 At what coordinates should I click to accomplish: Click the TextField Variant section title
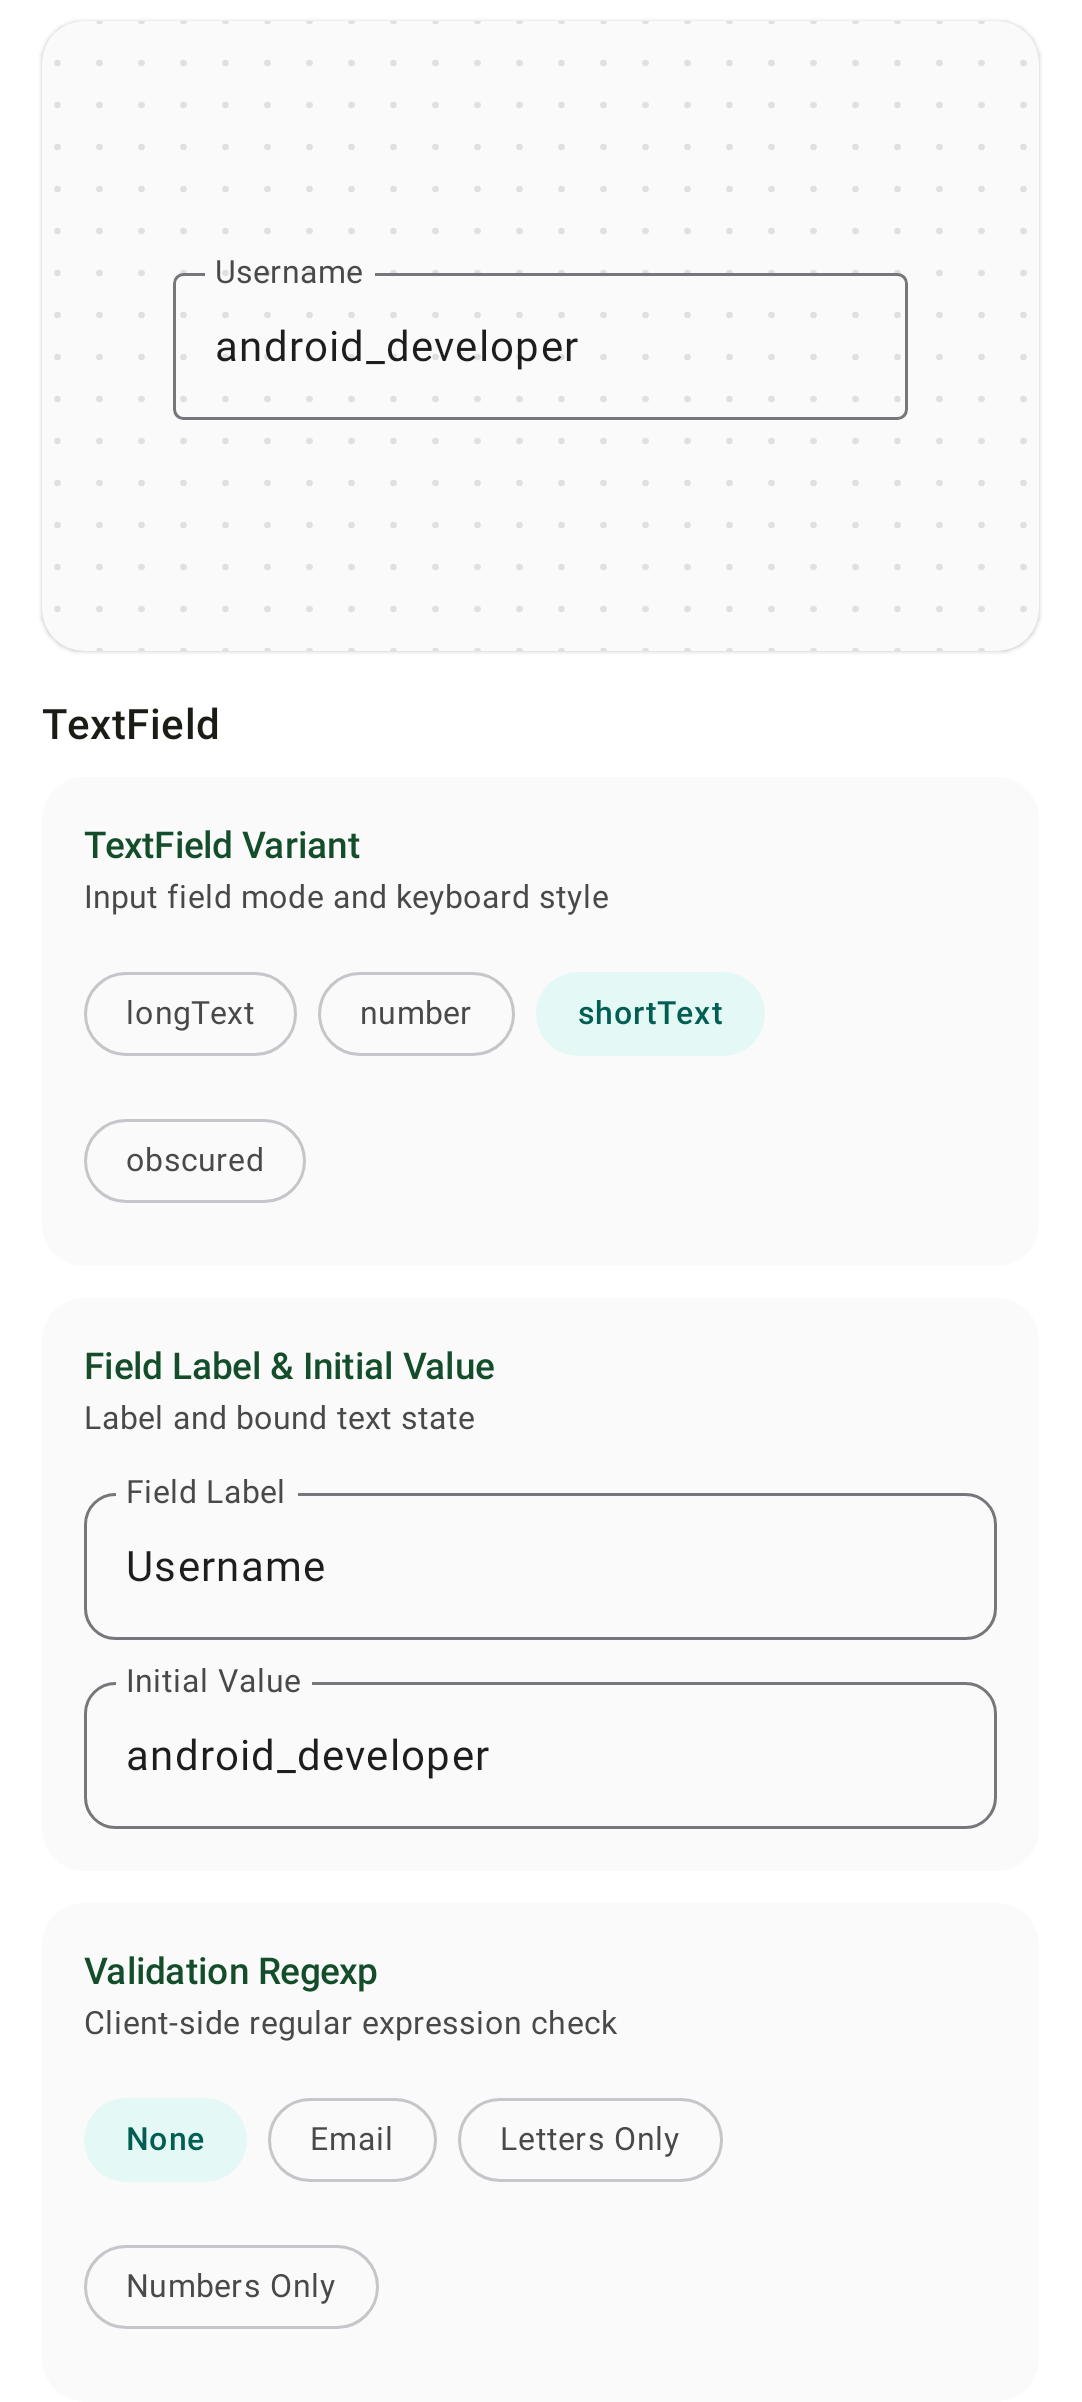[222, 846]
